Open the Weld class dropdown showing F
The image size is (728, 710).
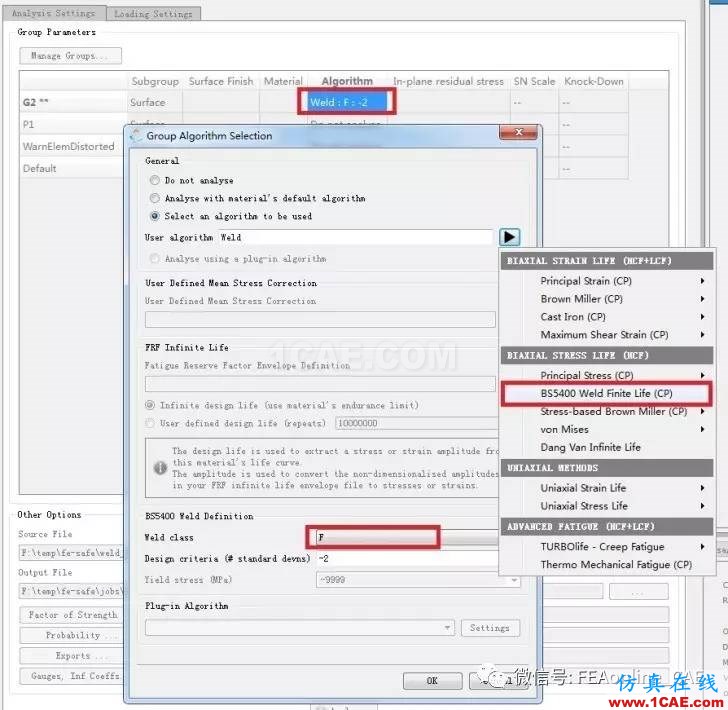407,537
